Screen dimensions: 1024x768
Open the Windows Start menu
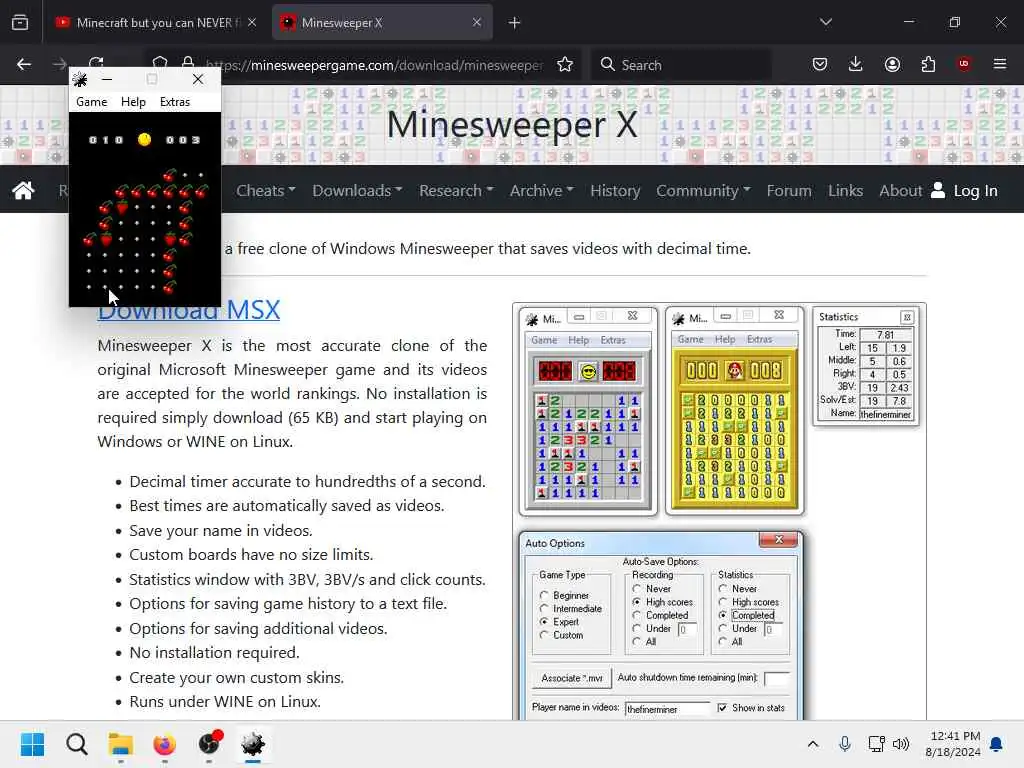(x=33, y=744)
